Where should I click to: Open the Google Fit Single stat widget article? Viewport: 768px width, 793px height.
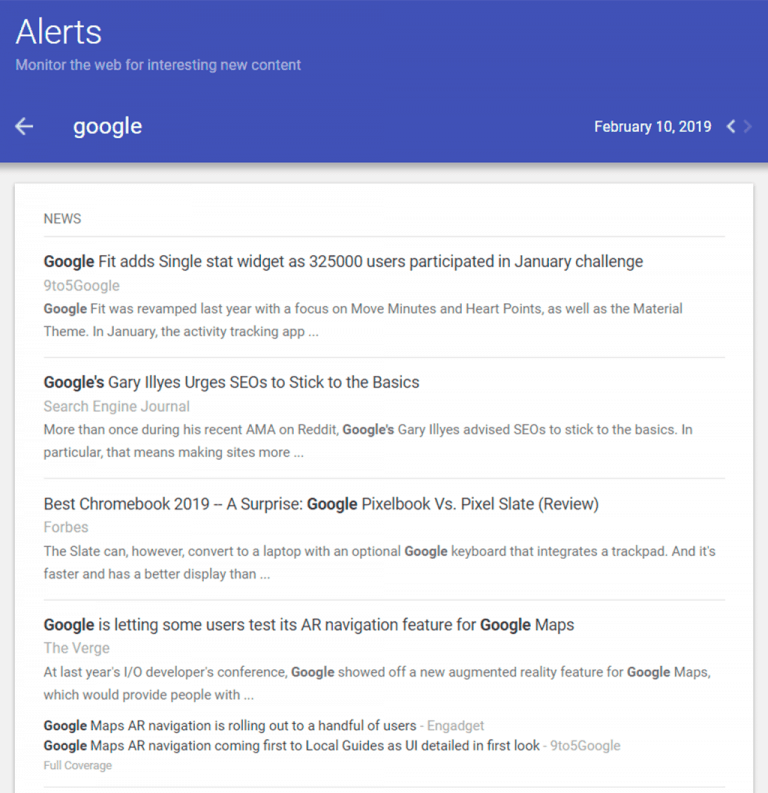343,261
